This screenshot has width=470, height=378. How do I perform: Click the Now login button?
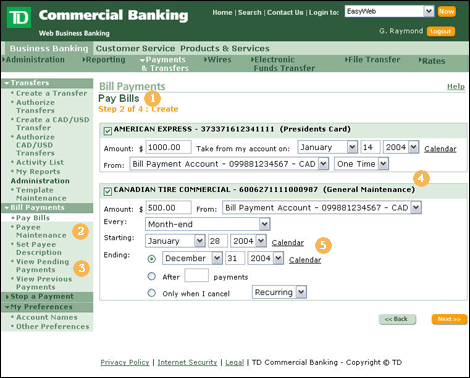[x=447, y=11]
